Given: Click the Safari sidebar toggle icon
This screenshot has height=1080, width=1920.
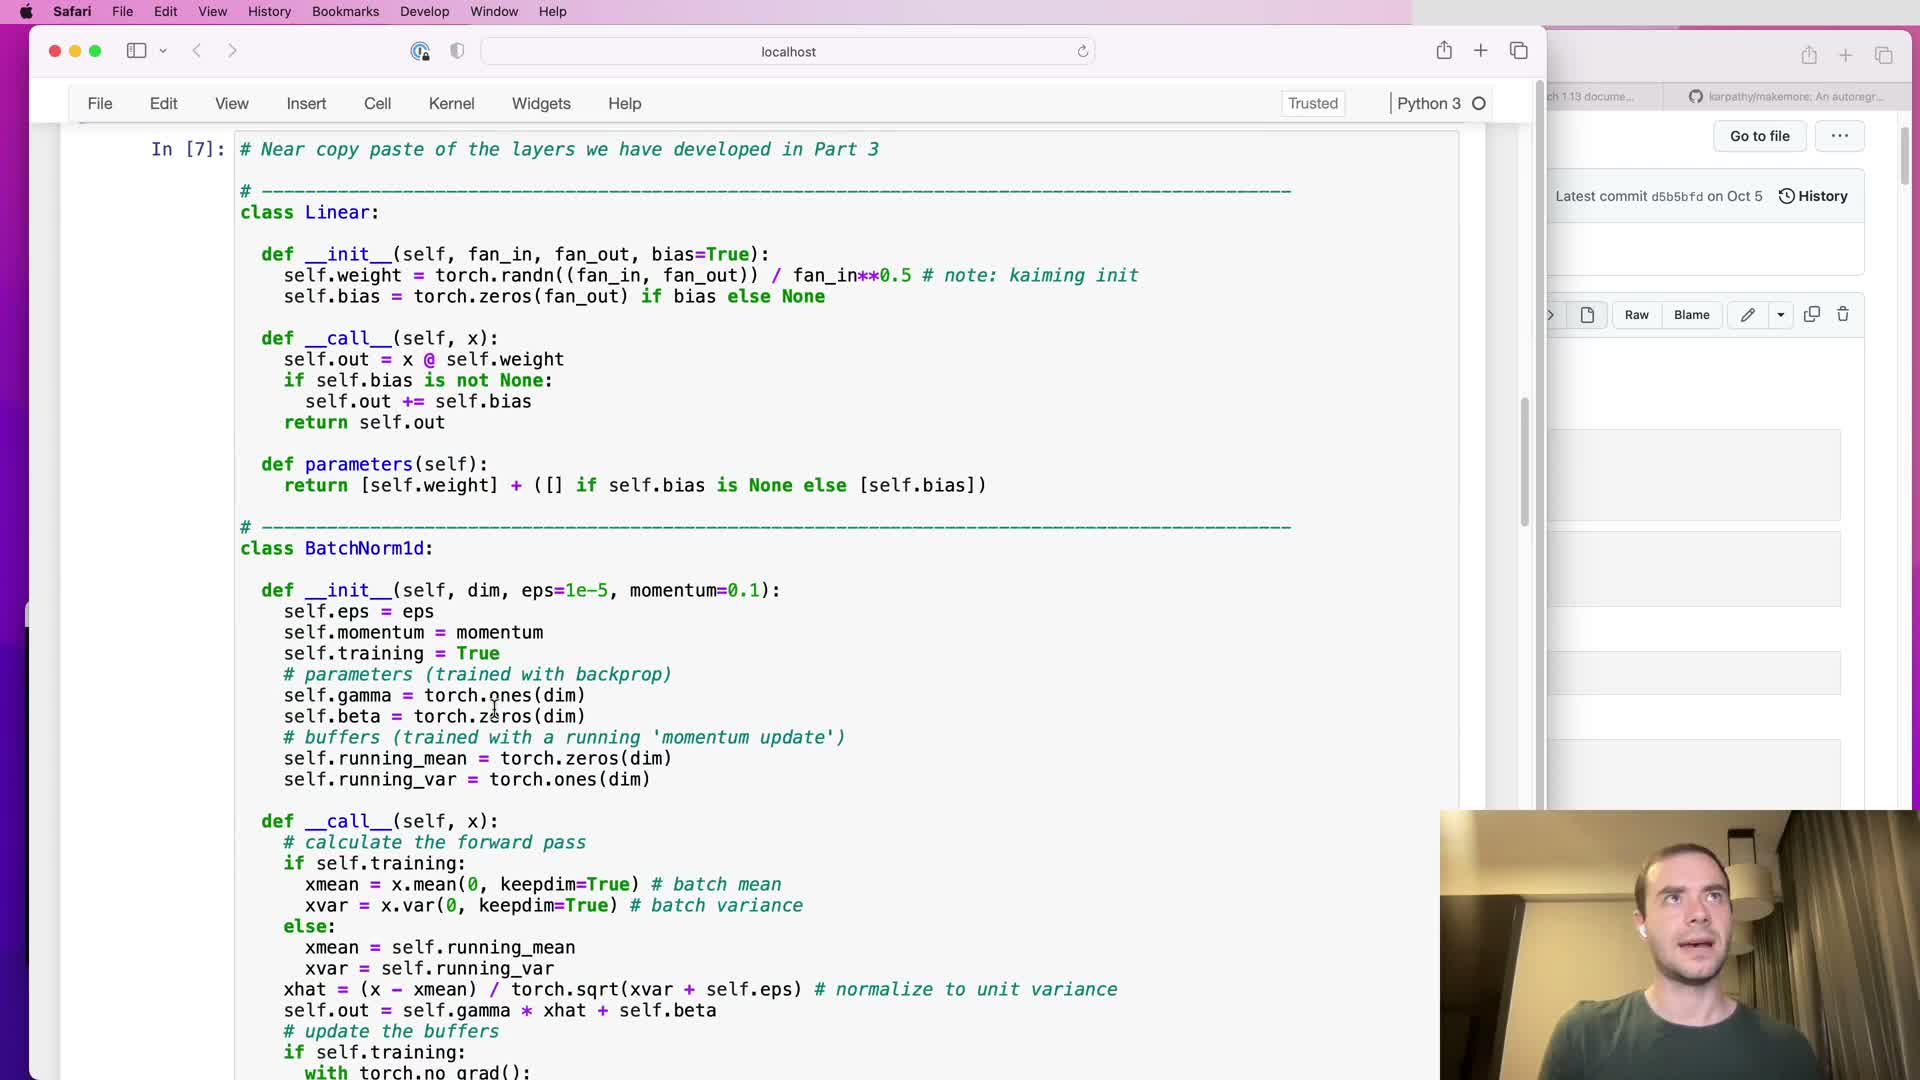Looking at the screenshot, I should 136,51.
